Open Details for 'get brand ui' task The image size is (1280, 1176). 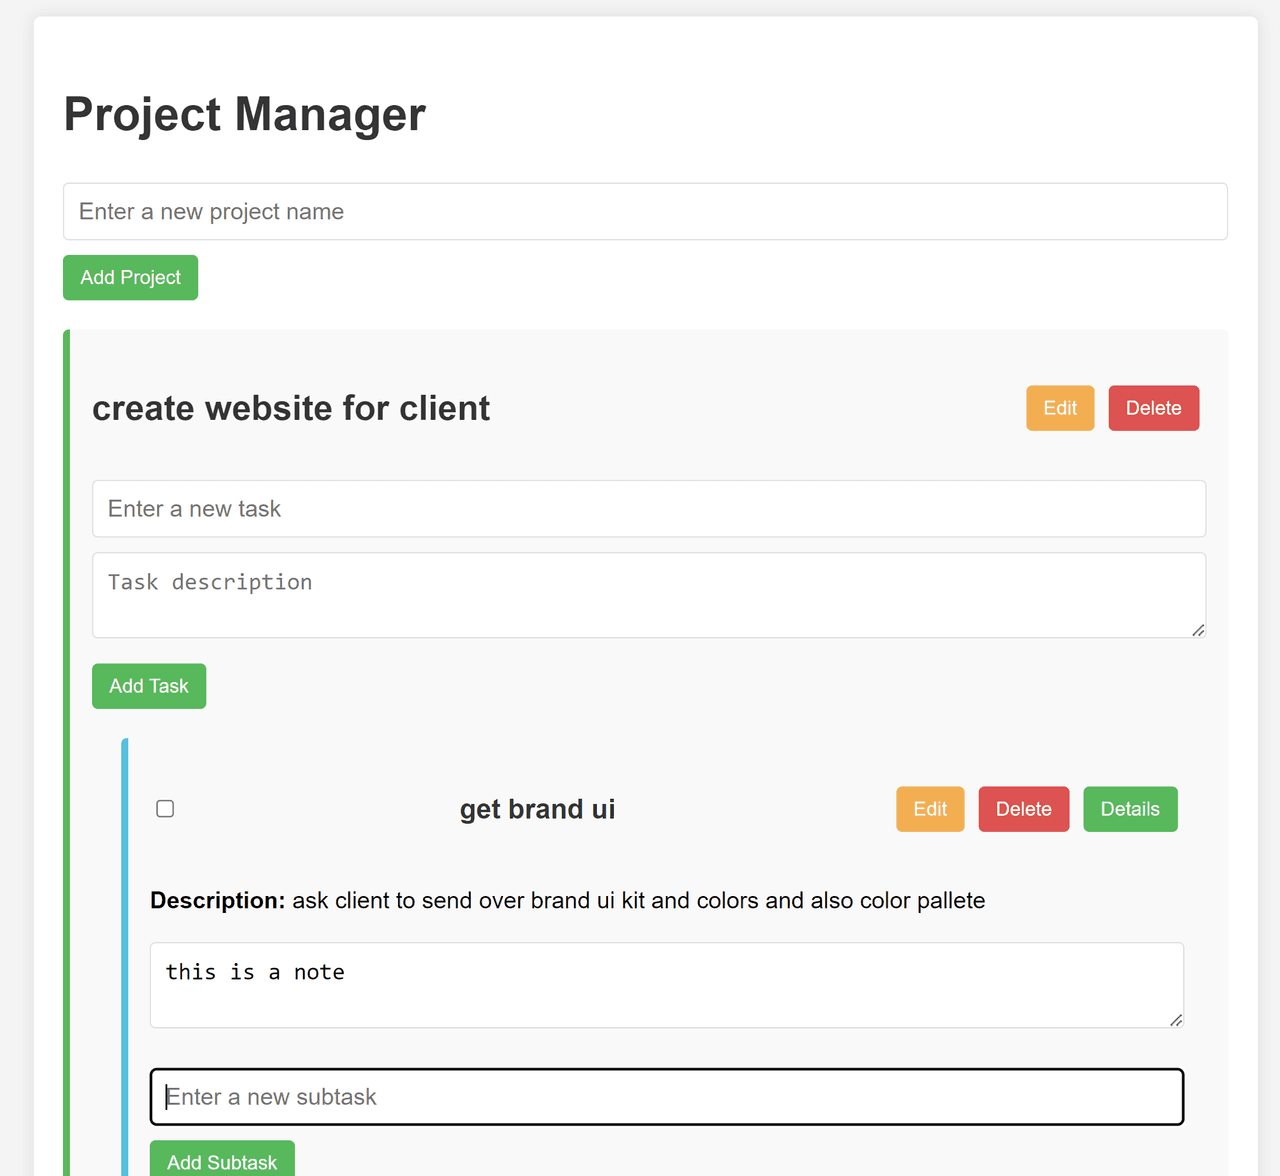(1130, 809)
